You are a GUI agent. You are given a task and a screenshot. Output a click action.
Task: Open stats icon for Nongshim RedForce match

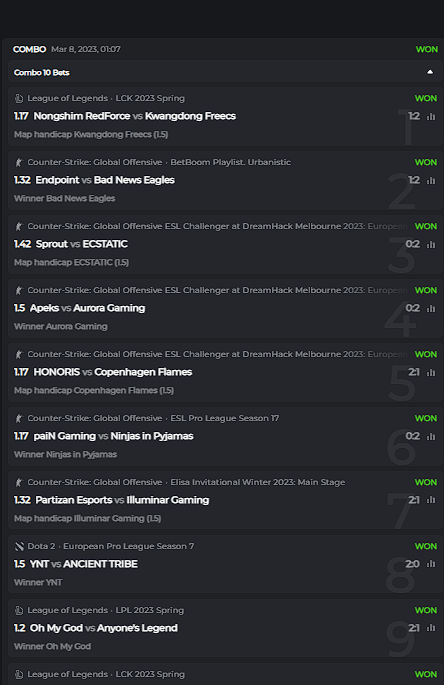(431, 116)
